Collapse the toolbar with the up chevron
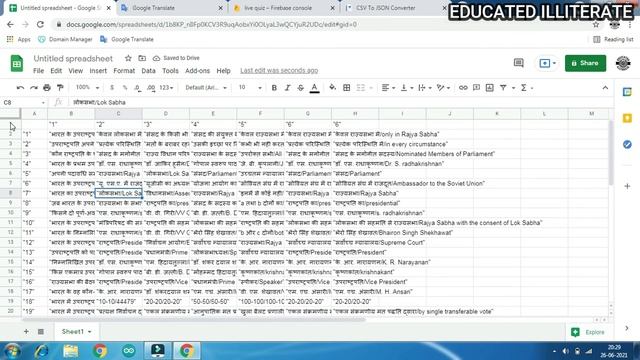The image size is (640, 360). tap(605, 88)
